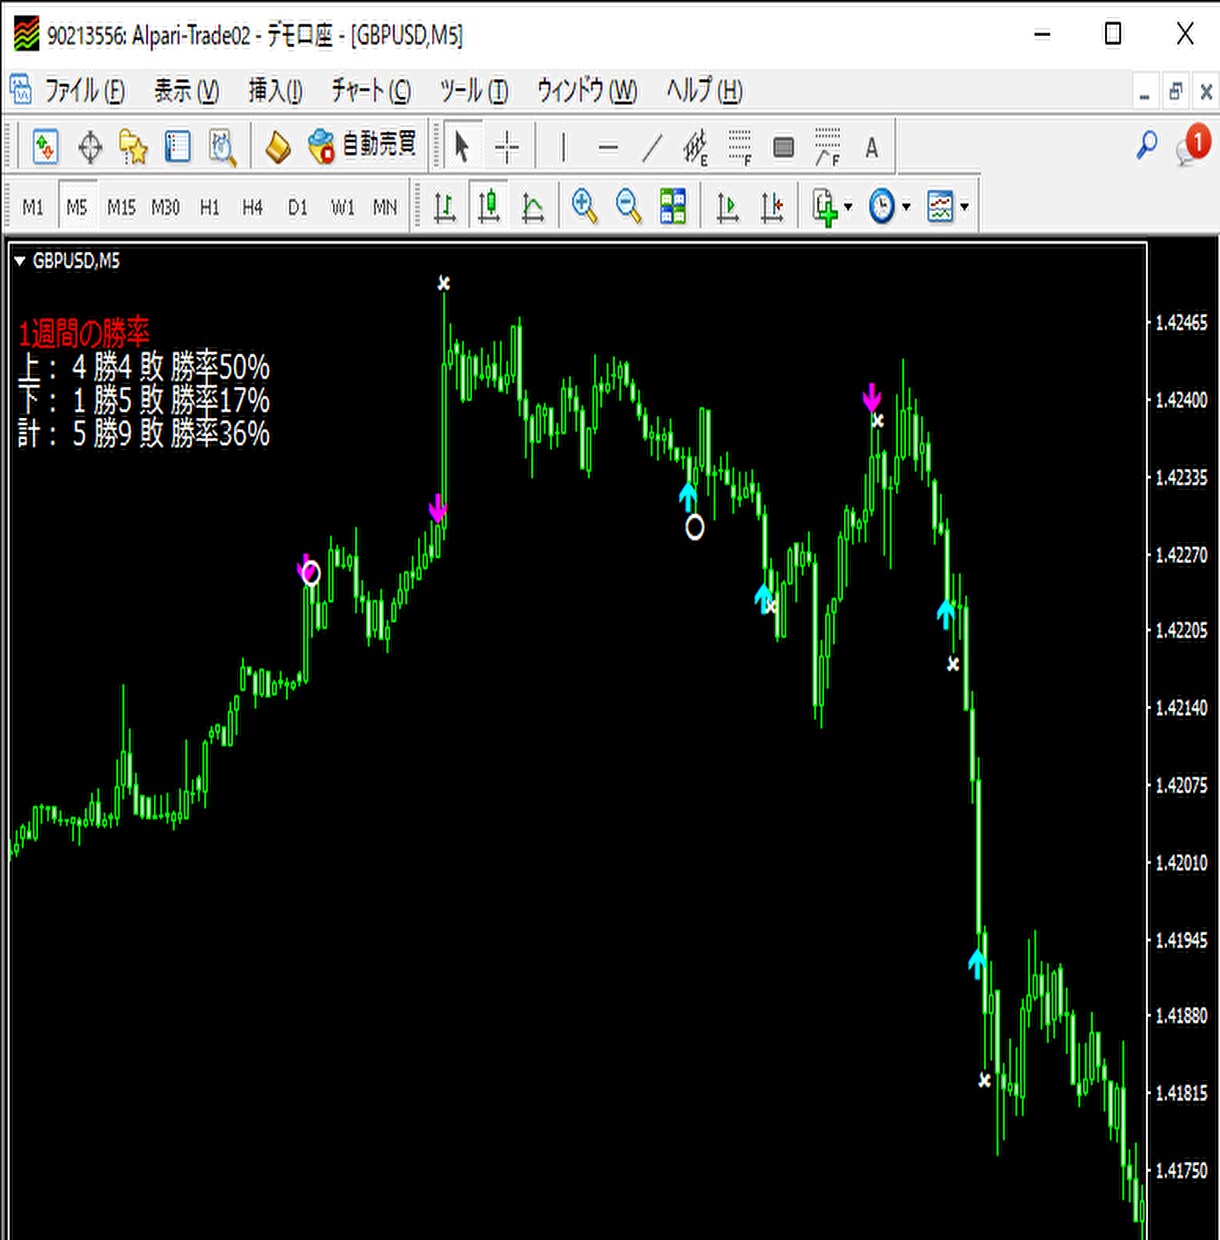Image resolution: width=1220 pixels, height=1240 pixels.
Task: Switch chart to H4 timeframe
Action: pyautogui.click(x=252, y=207)
